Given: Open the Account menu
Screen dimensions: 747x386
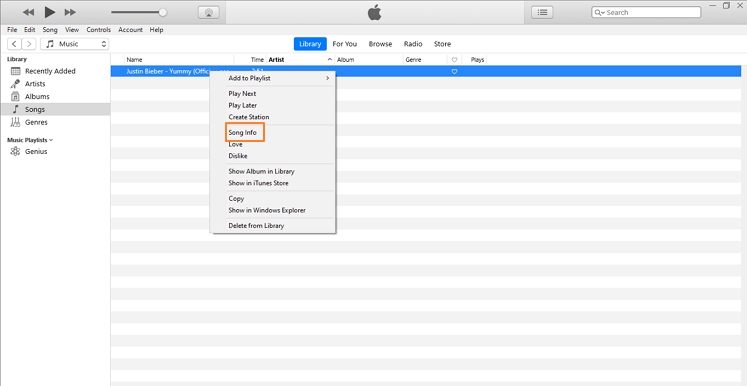Looking at the screenshot, I should point(131,30).
